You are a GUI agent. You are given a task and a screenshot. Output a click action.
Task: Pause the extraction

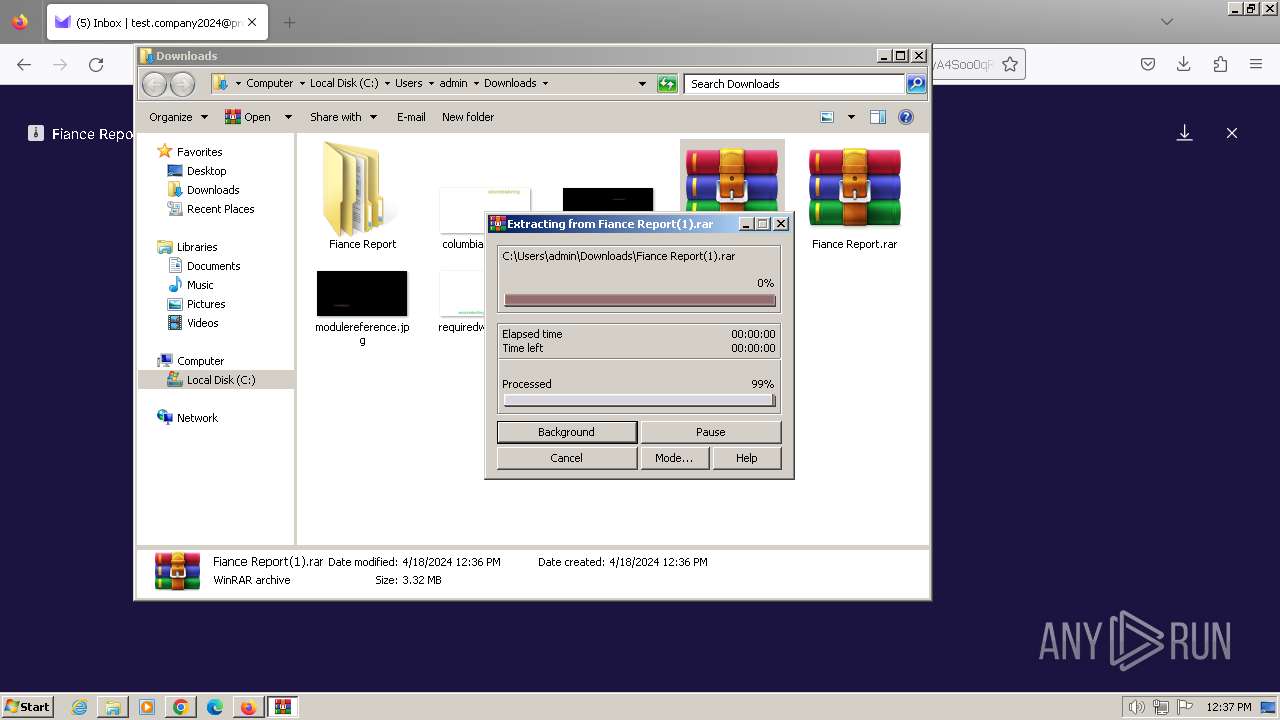click(710, 432)
